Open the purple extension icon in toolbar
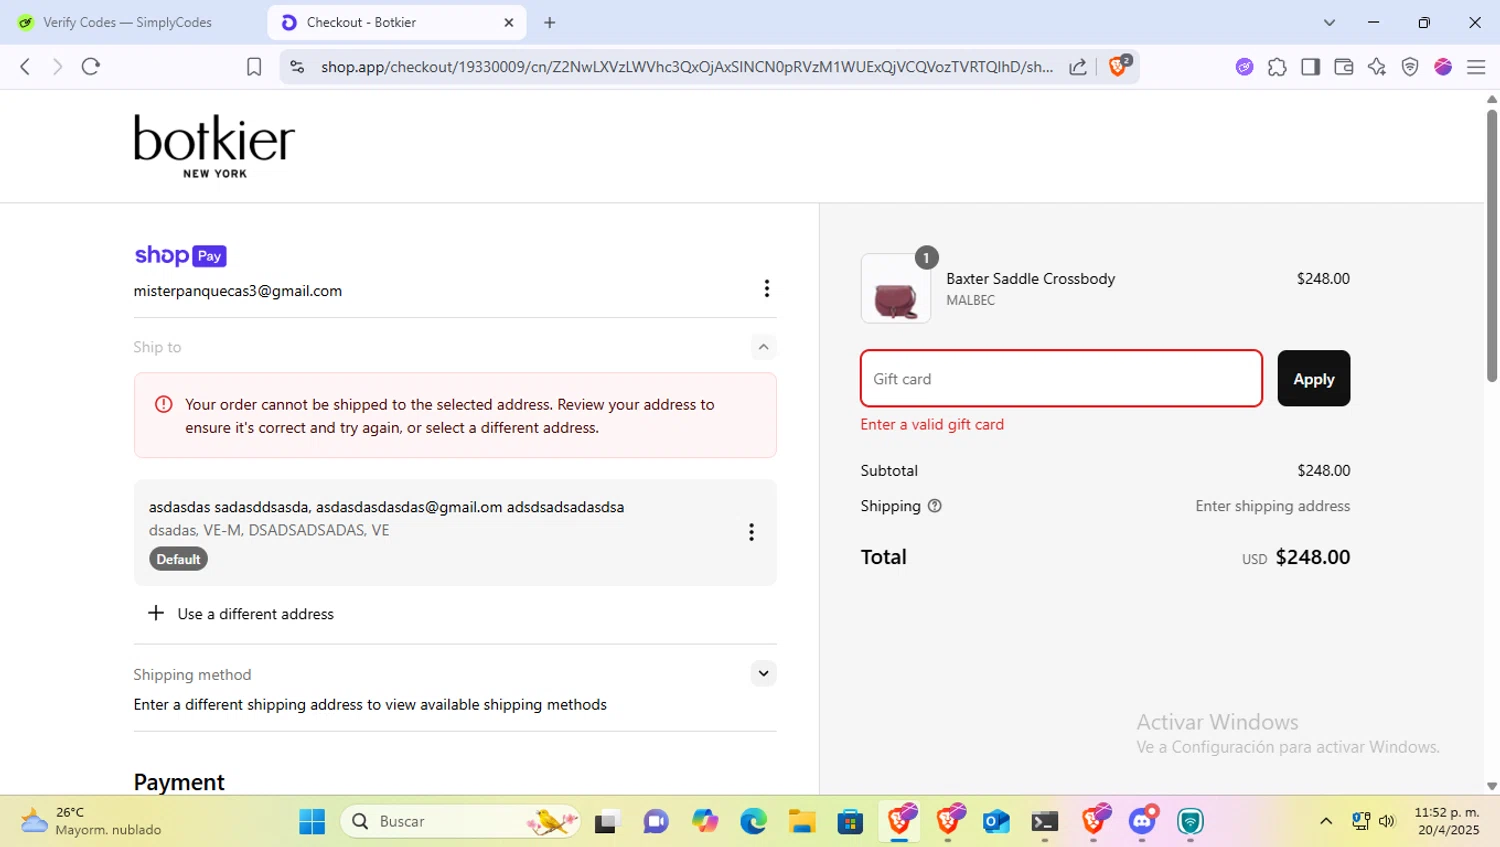Viewport: 1500px width, 847px height. pos(1244,67)
